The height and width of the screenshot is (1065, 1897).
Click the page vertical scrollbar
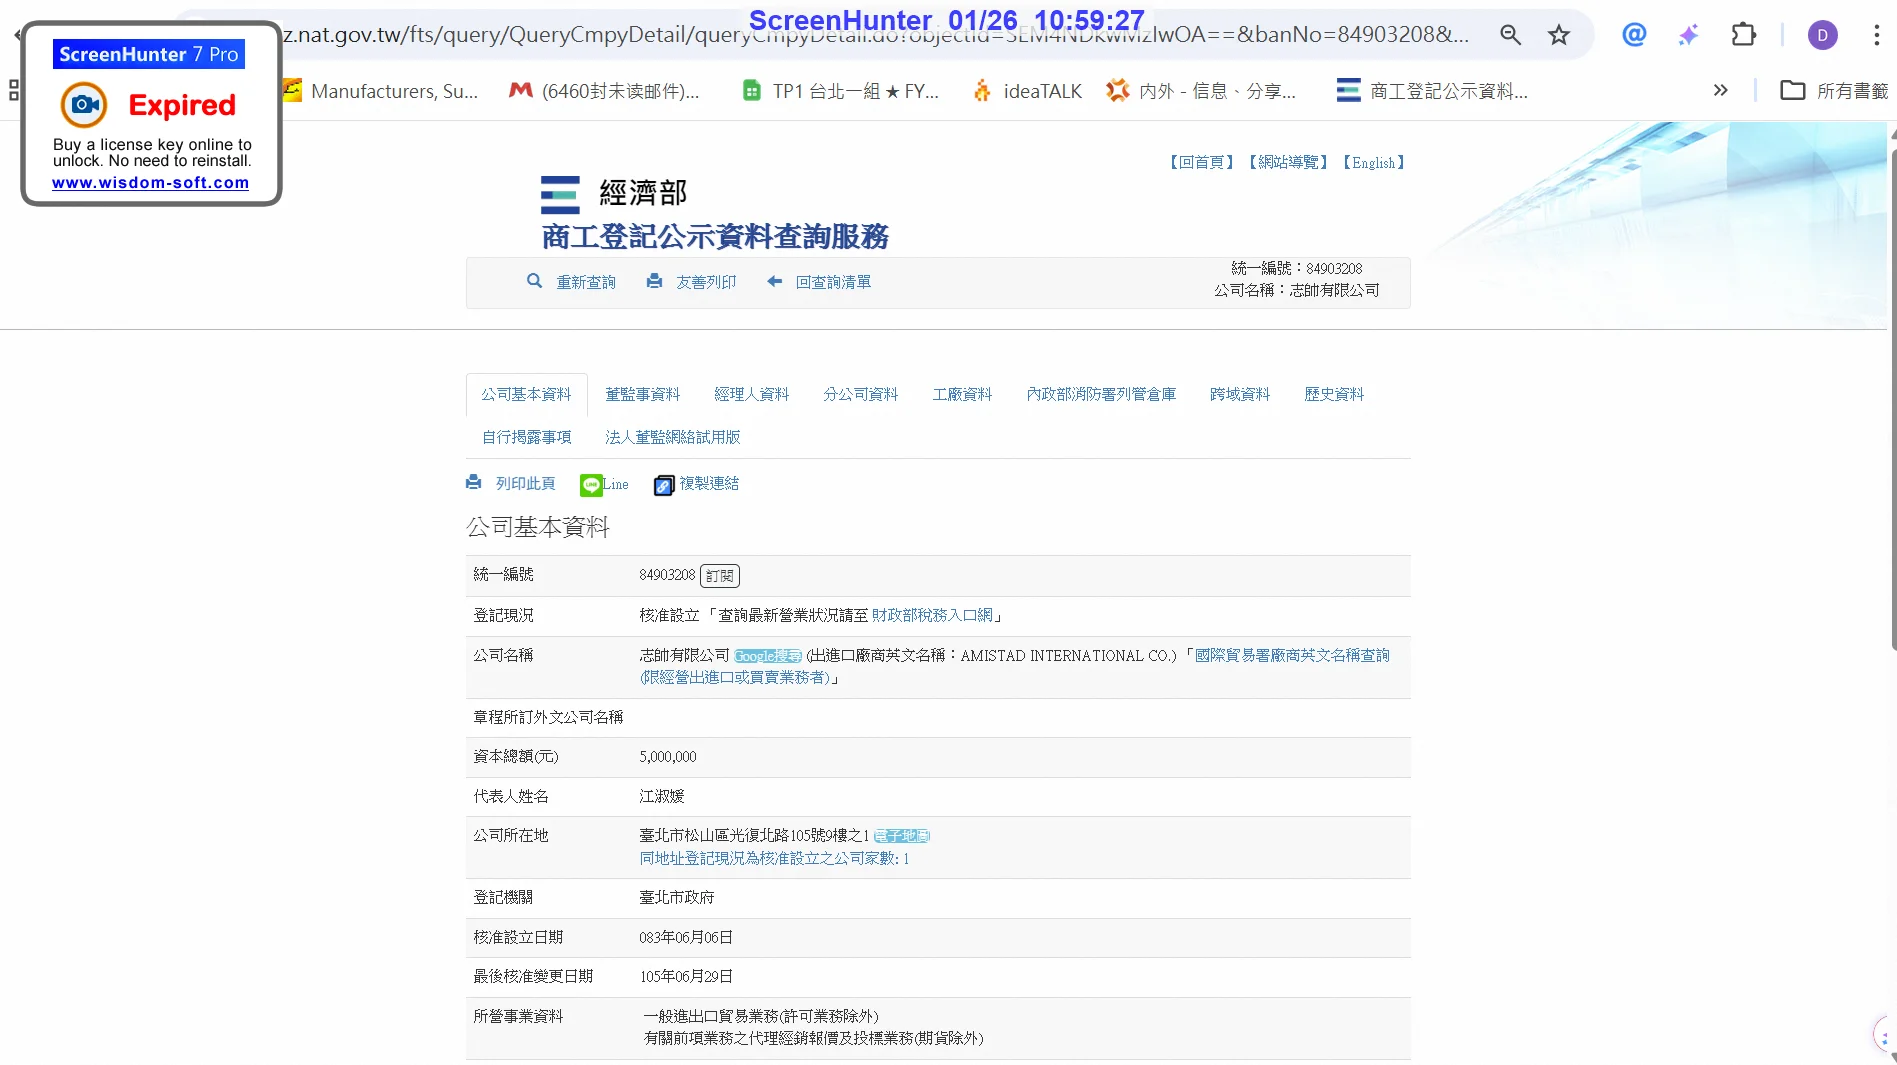tap(1890, 400)
